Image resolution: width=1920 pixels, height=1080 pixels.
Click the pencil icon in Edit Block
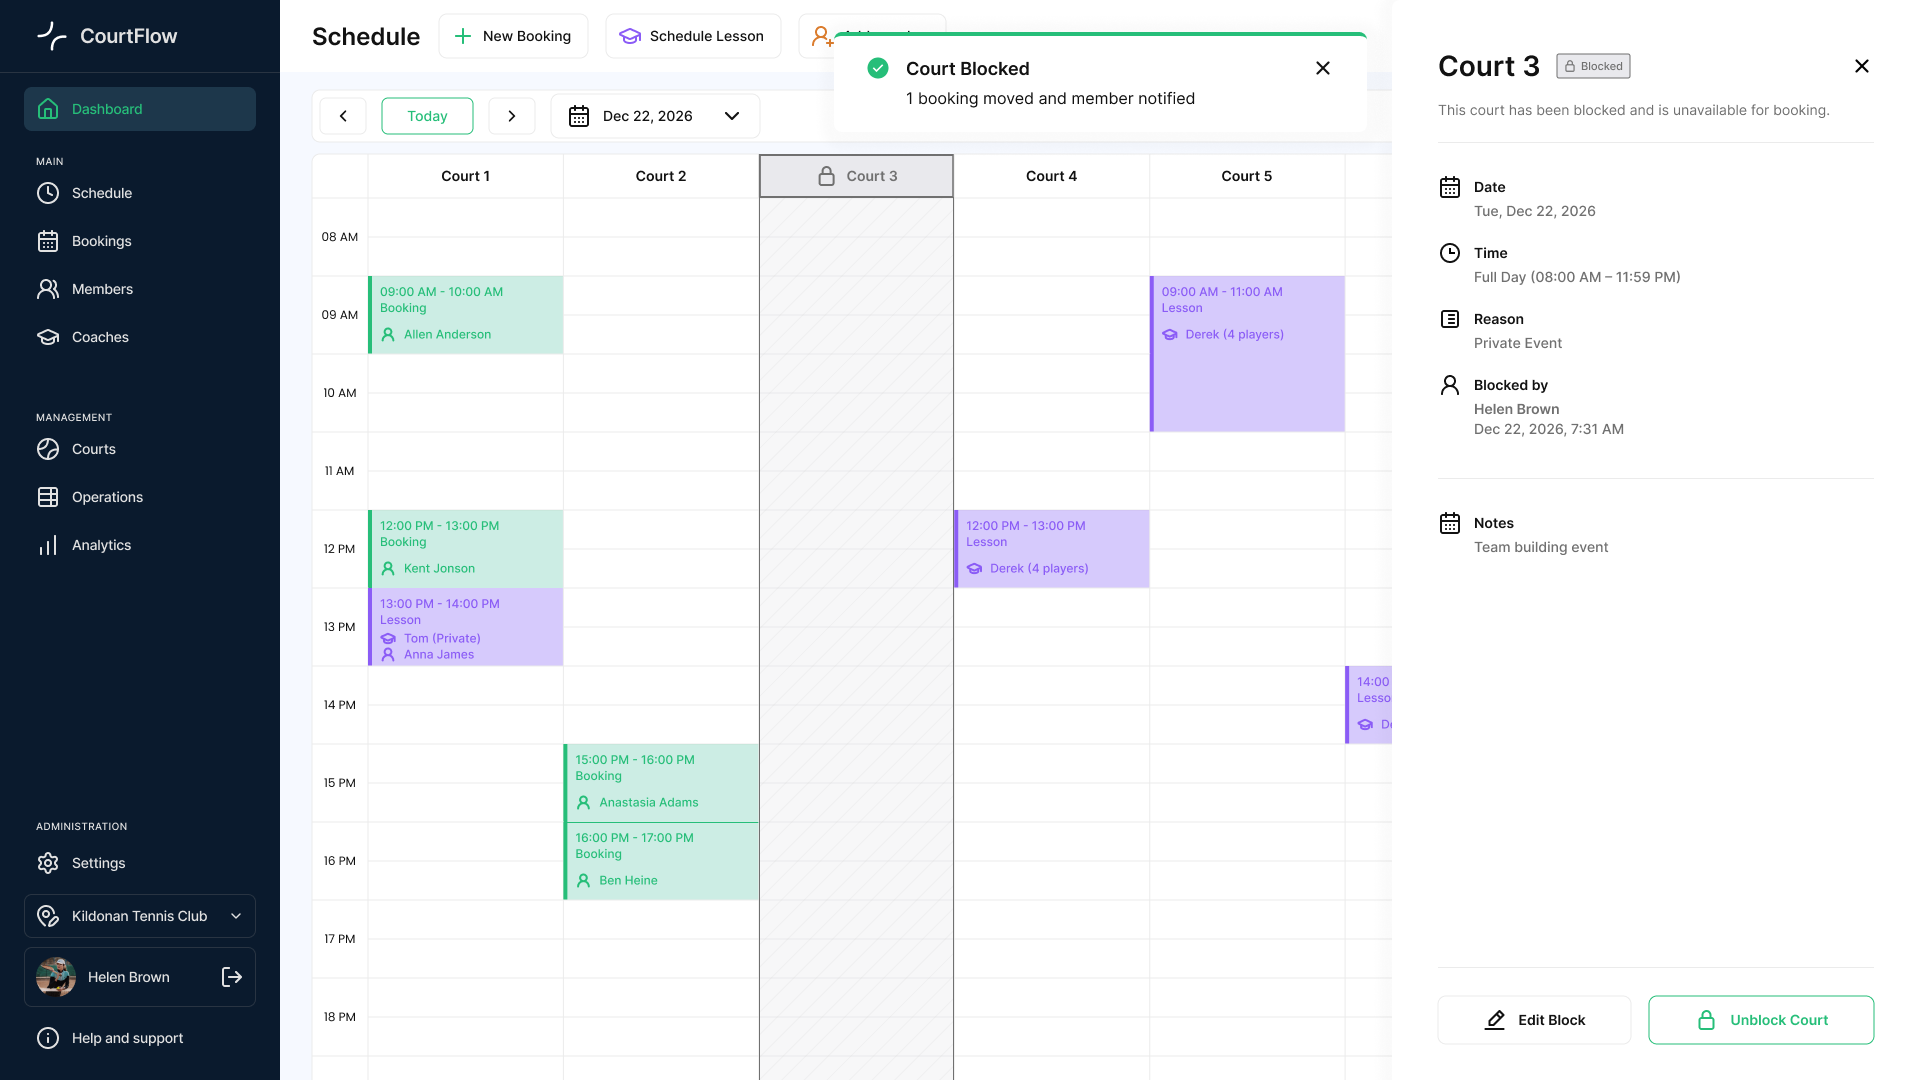[1495, 1020]
